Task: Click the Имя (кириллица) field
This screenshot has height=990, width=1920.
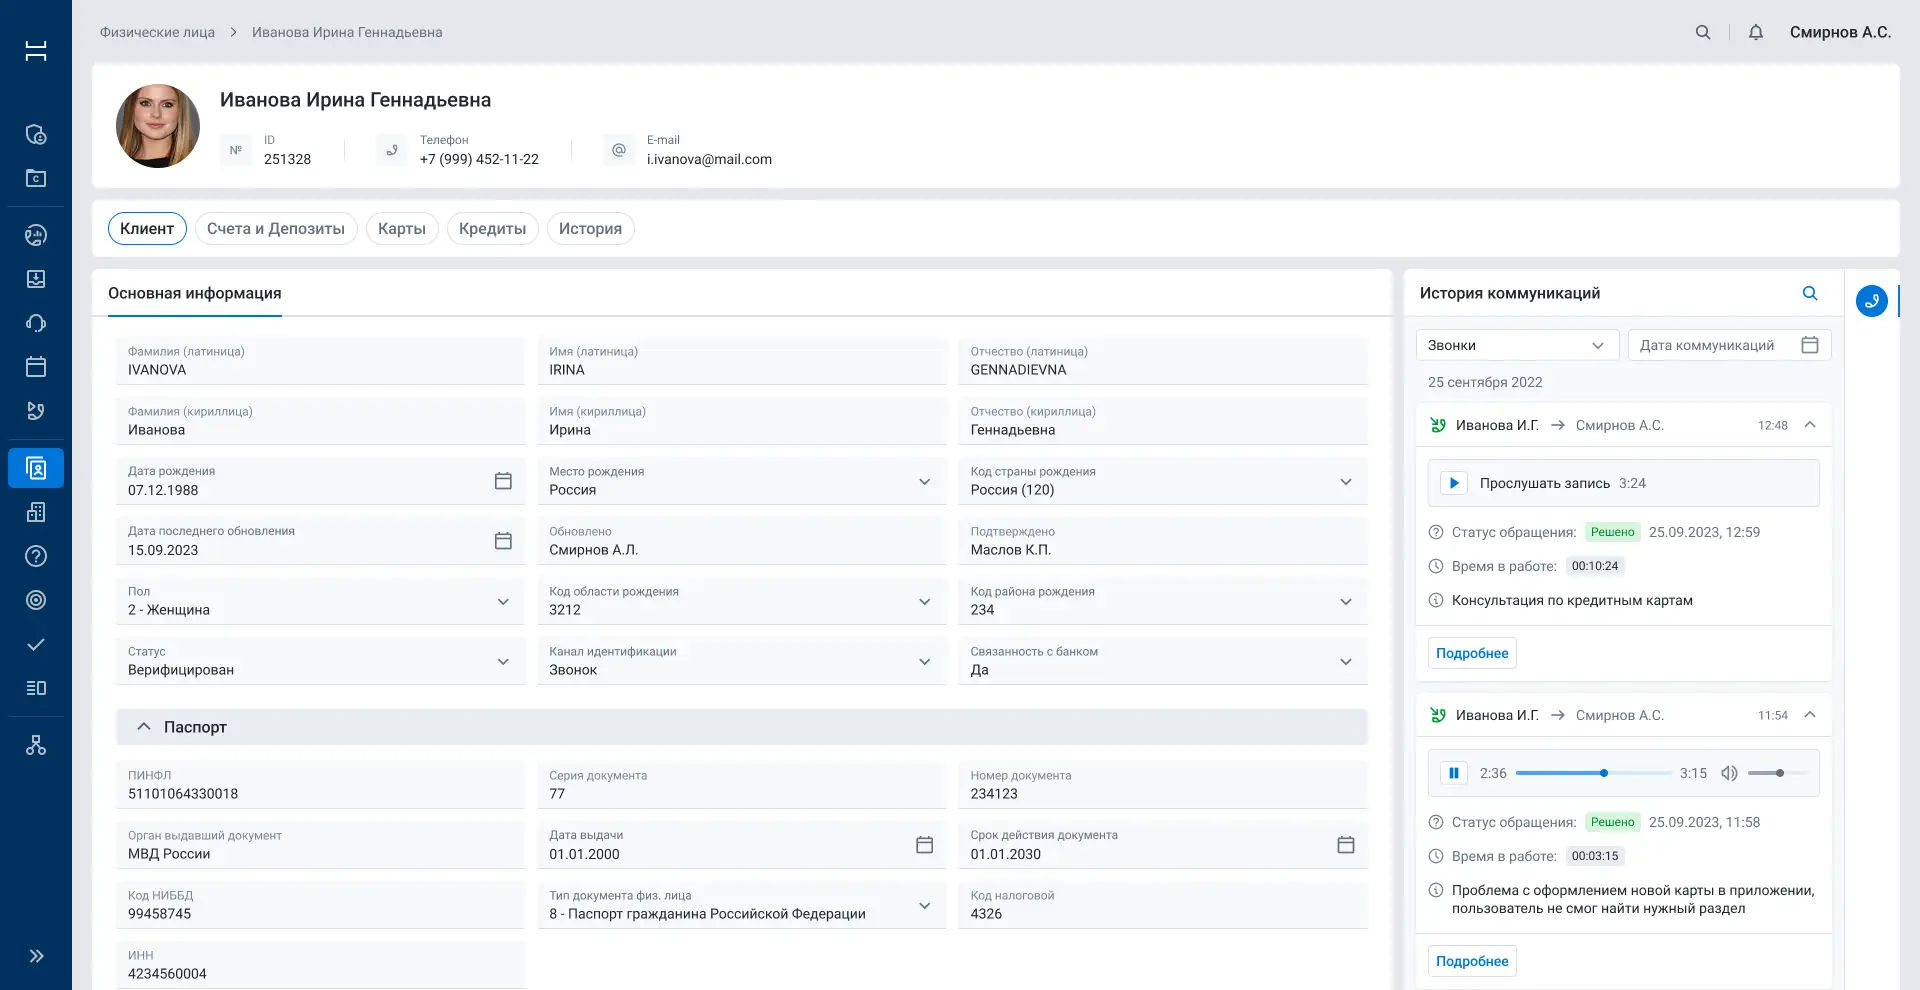Action: pyautogui.click(x=741, y=421)
